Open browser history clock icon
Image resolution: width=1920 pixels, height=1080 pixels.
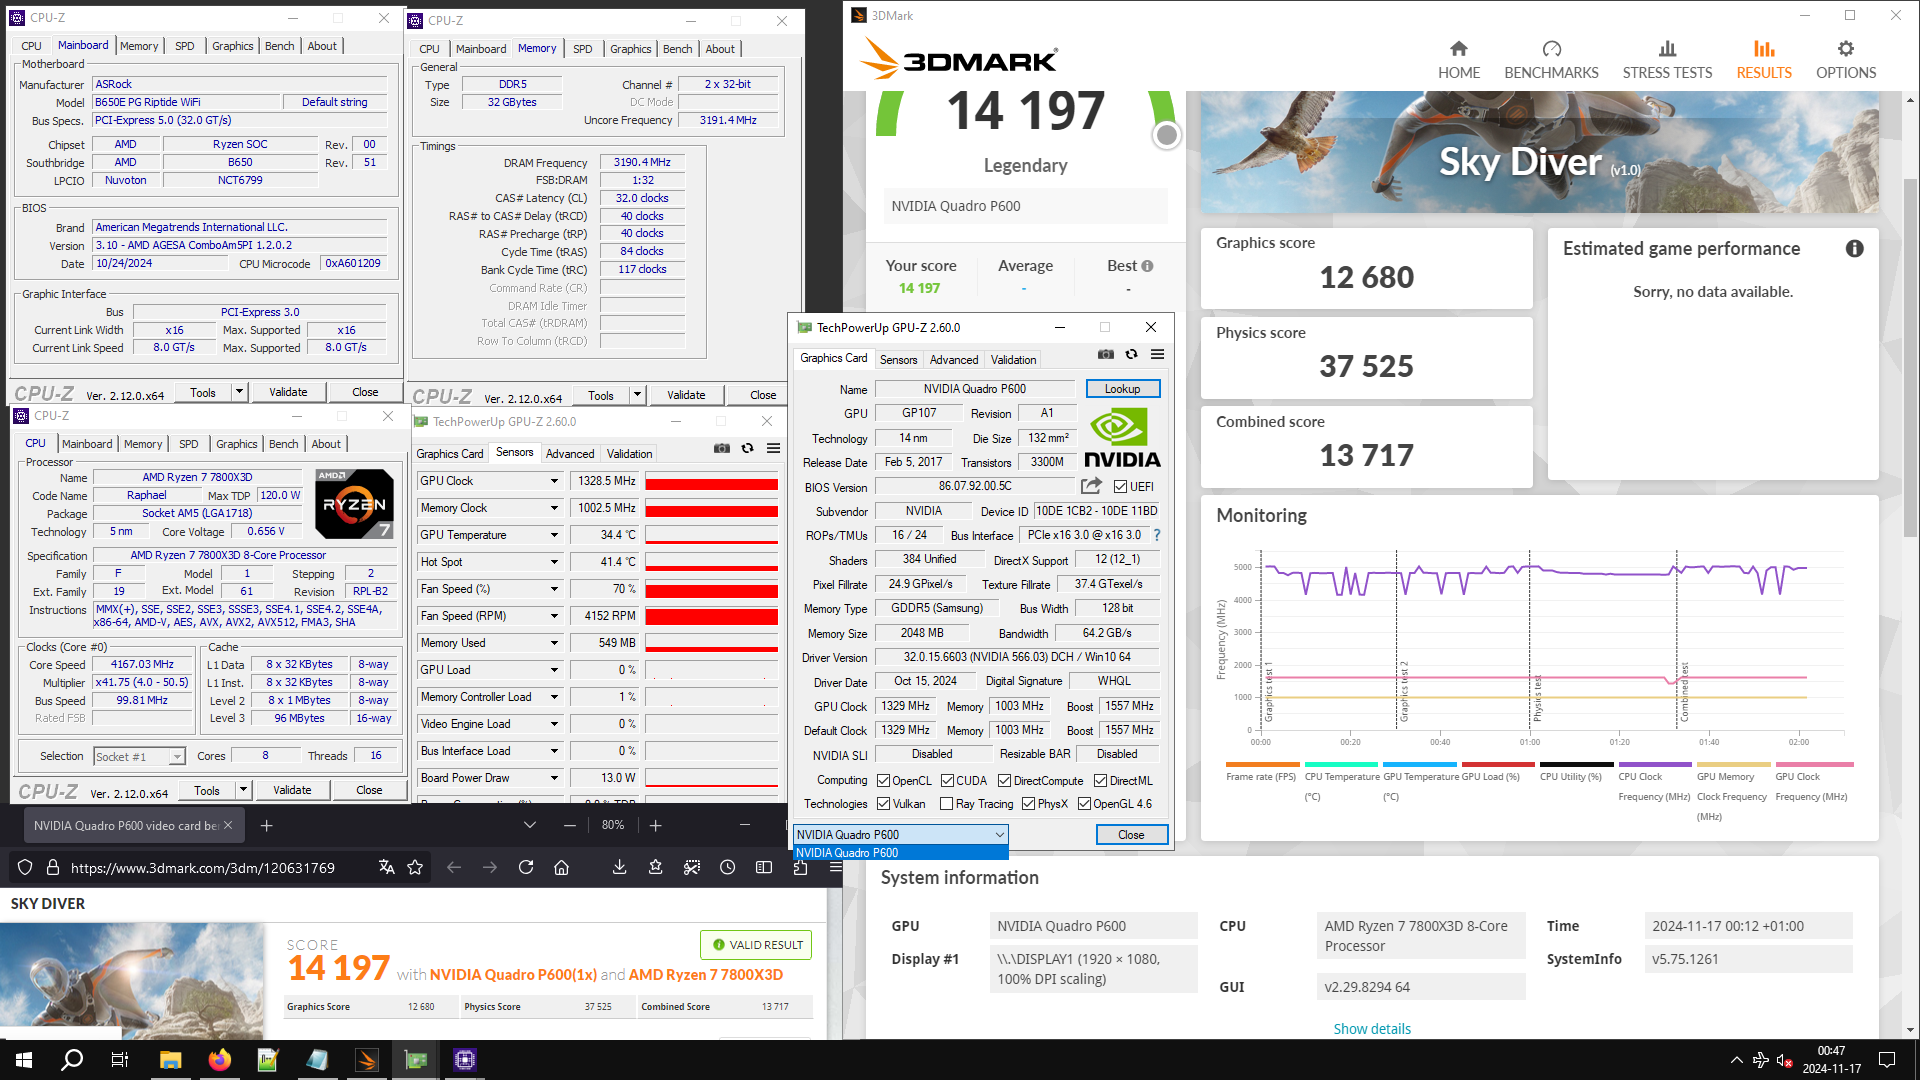[728, 867]
